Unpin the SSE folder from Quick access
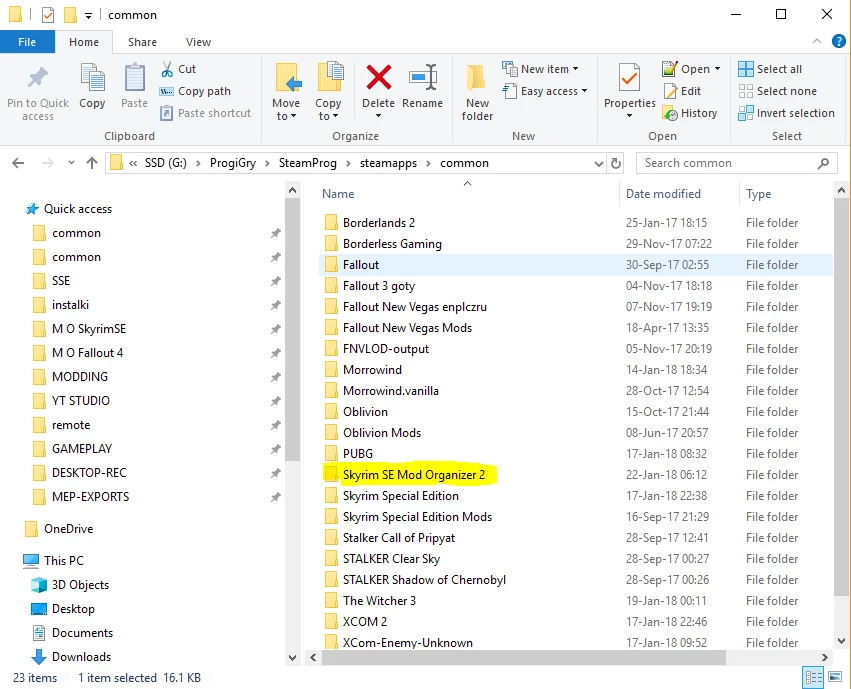 [x=276, y=281]
